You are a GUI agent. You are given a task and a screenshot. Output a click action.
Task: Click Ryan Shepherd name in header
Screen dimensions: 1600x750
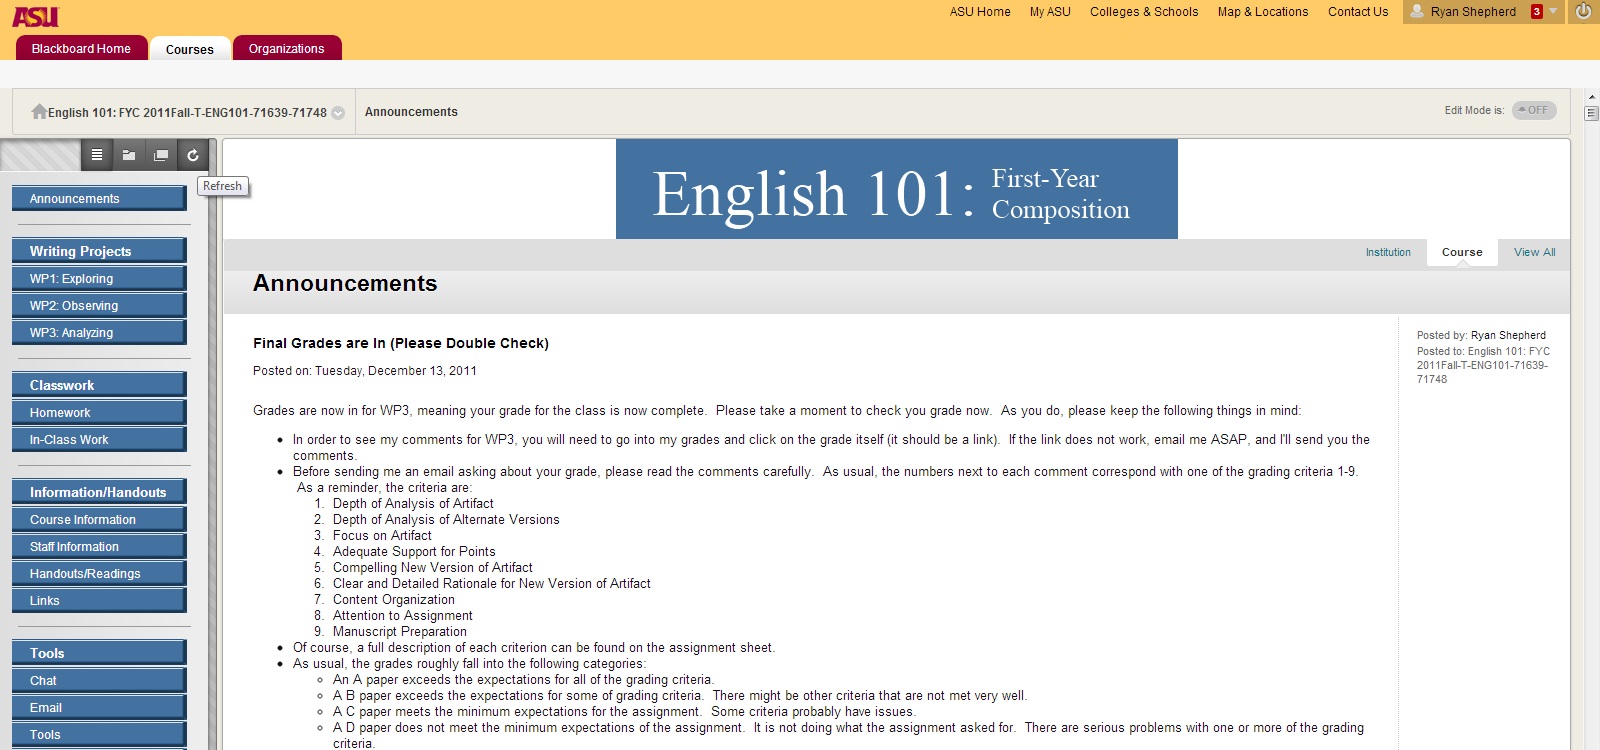[x=1473, y=12]
